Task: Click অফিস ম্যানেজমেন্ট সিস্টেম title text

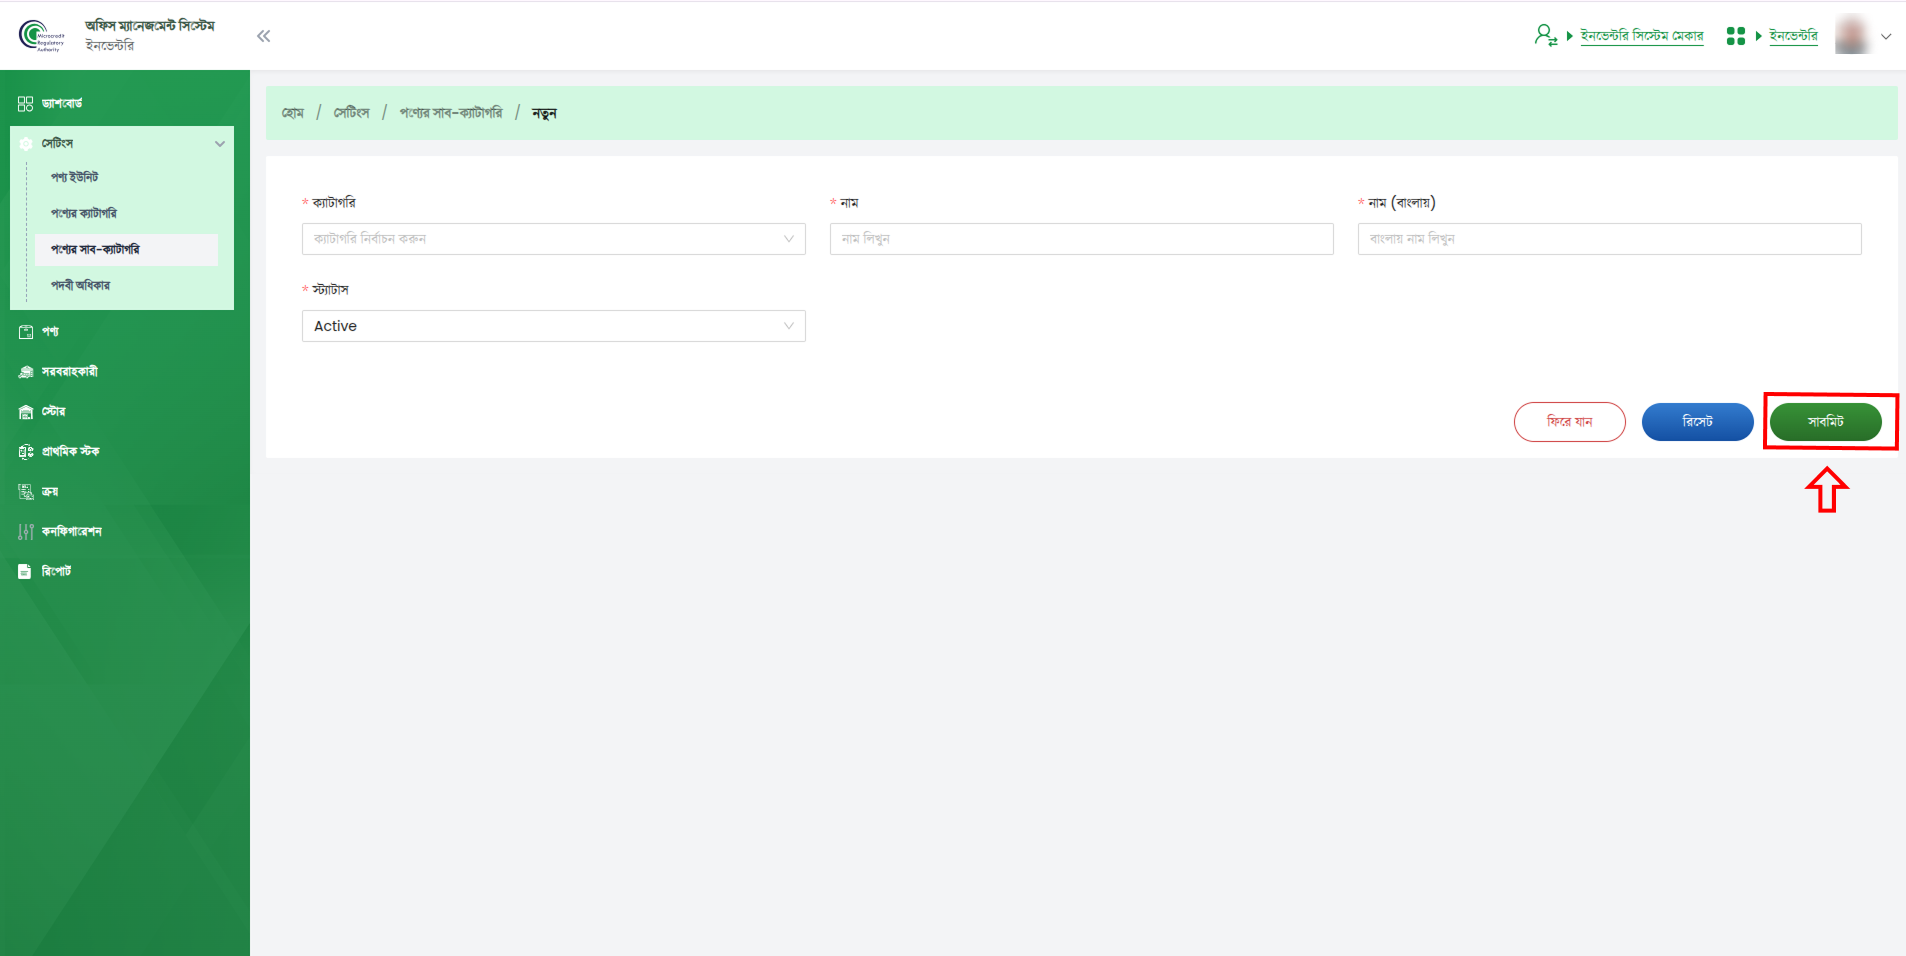Action: click(150, 26)
